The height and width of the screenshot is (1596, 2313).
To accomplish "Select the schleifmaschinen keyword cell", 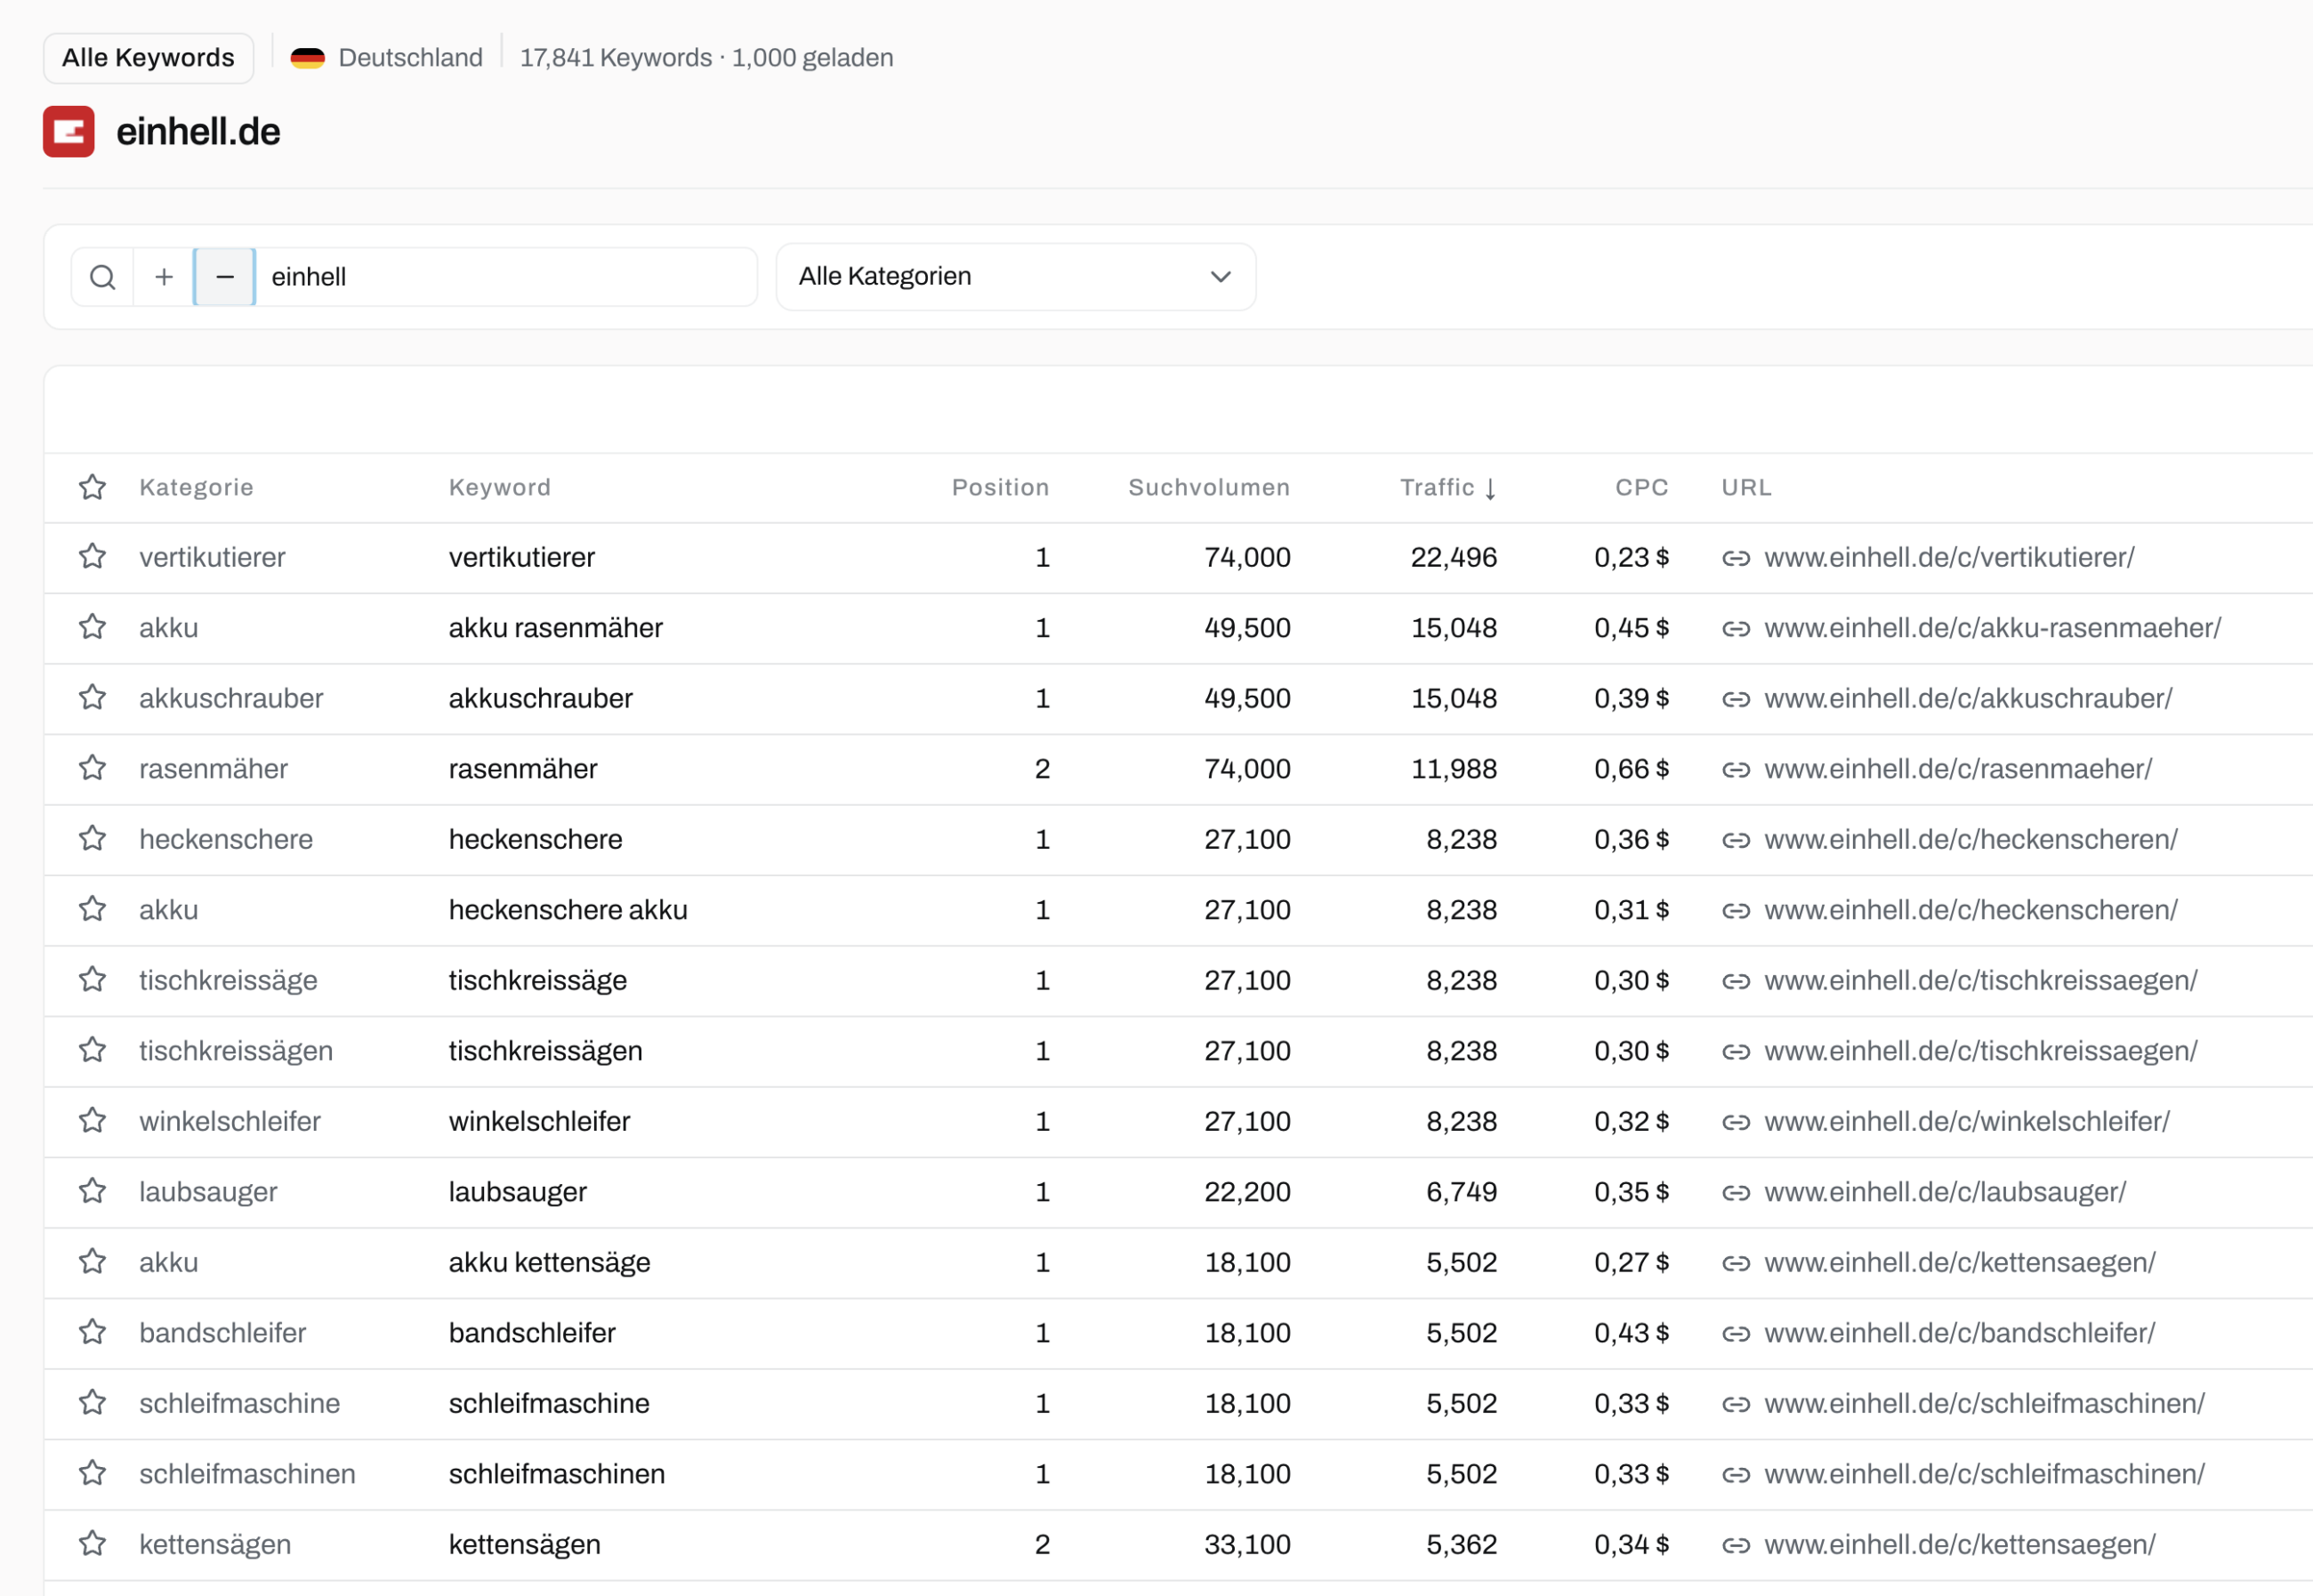I will click(556, 1474).
